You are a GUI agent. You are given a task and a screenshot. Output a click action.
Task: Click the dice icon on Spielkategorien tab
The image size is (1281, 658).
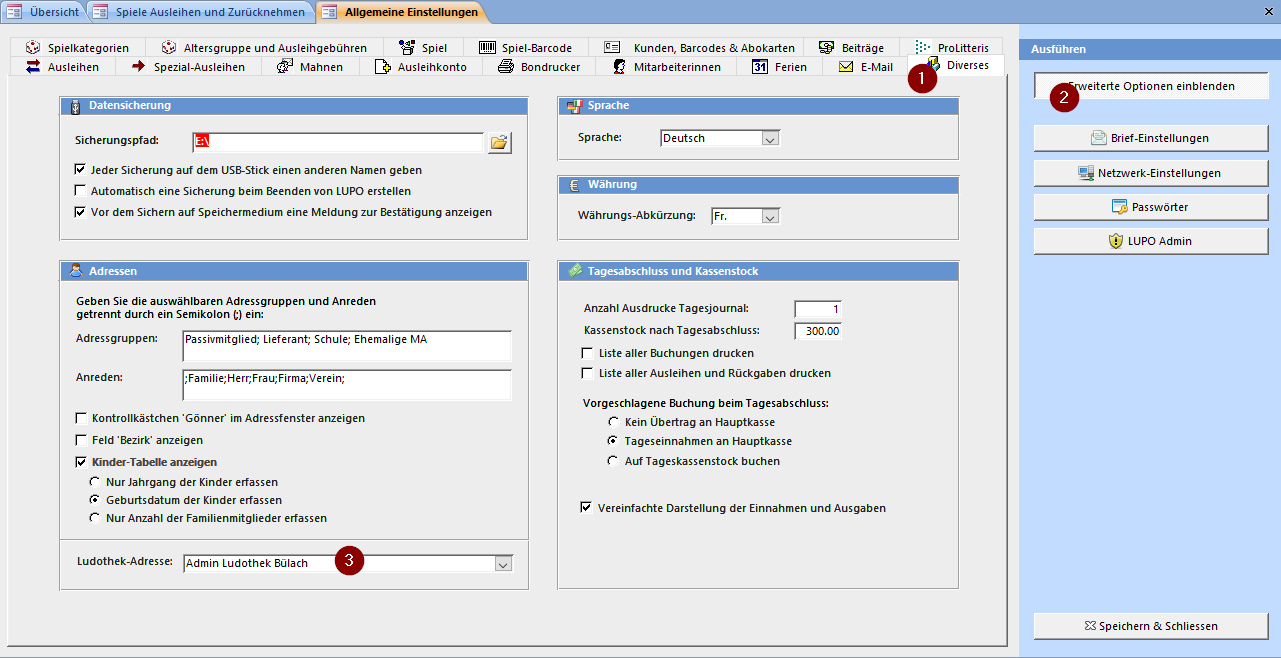(x=33, y=47)
